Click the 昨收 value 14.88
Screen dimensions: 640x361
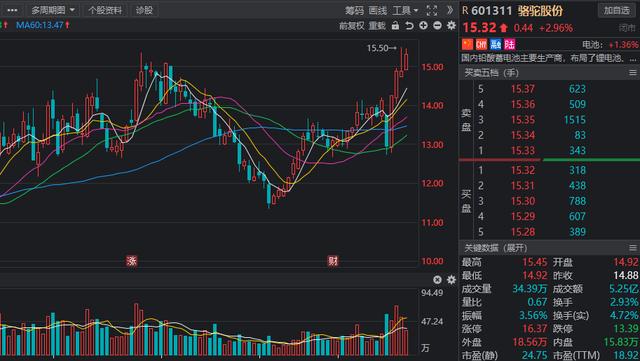tap(626, 275)
